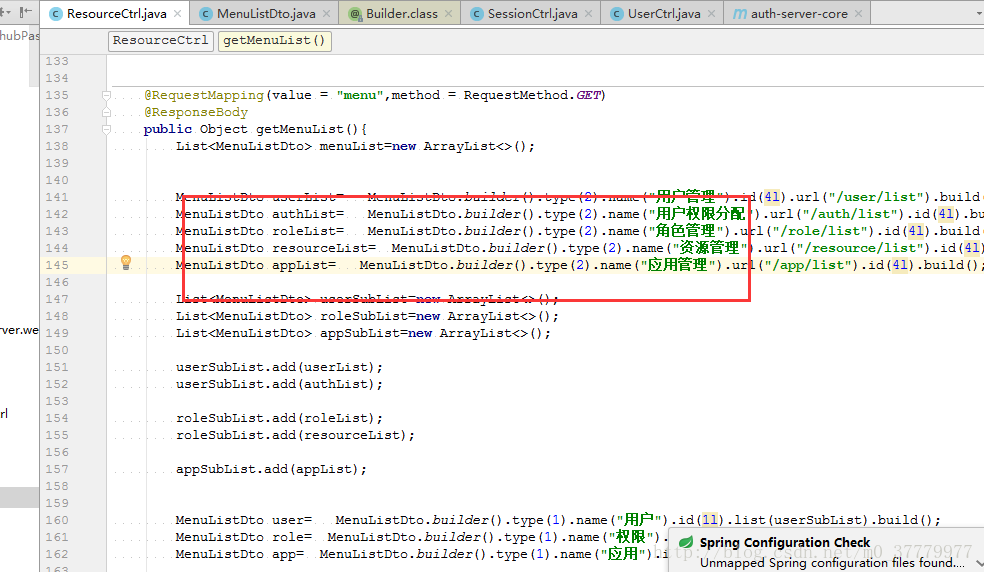
Task: Click 'roleList' variable on line 143
Action: pyautogui.click(x=304, y=230)
